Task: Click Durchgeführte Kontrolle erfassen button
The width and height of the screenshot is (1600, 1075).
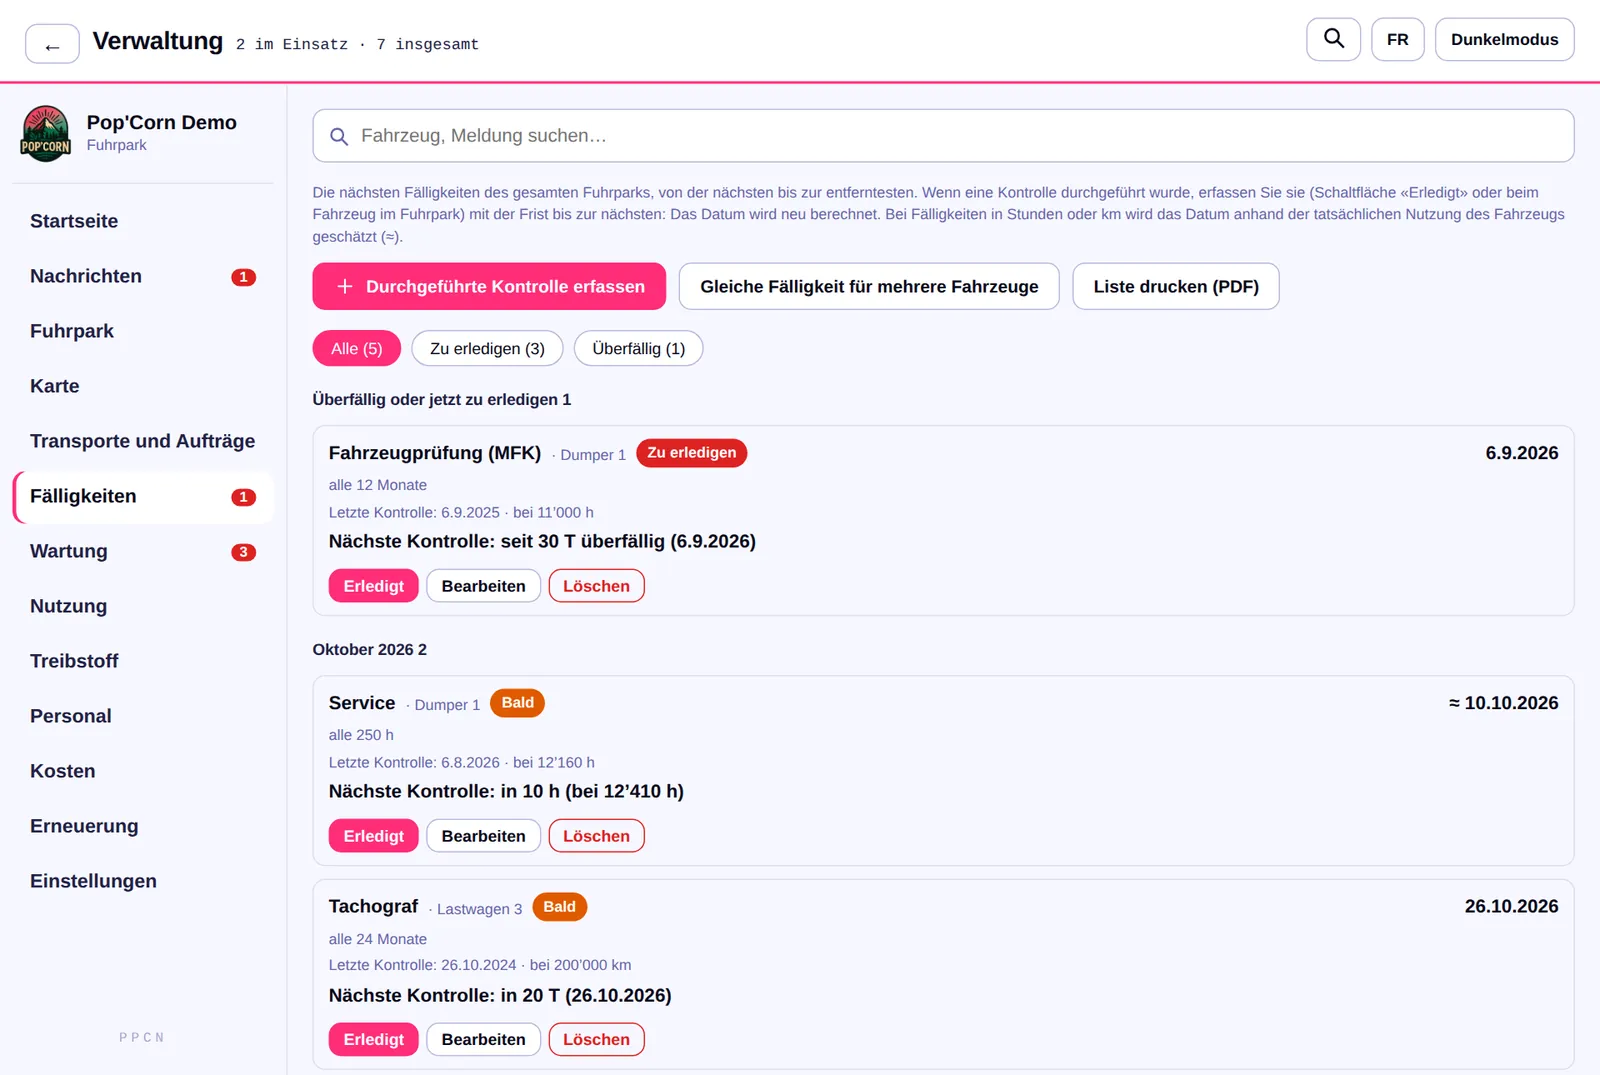Action: 489,286
